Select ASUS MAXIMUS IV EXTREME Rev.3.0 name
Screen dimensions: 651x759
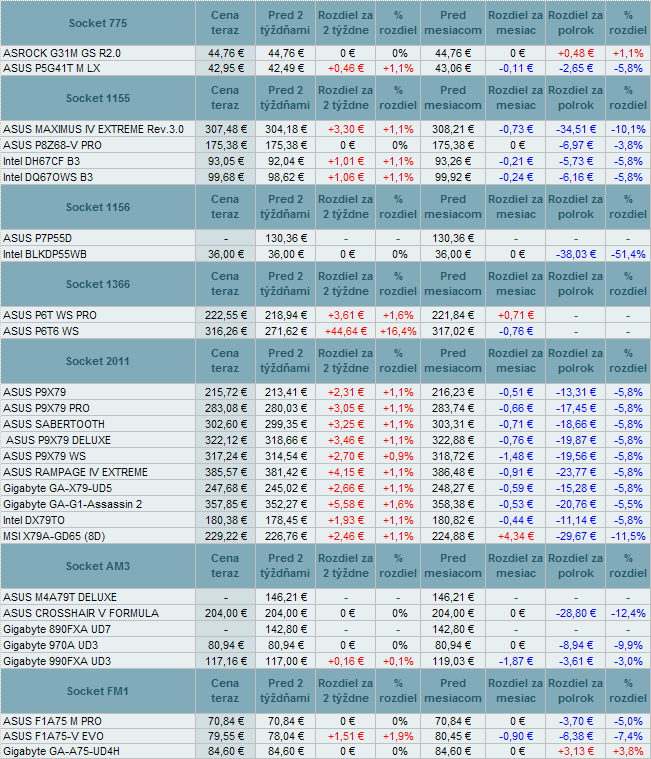point(93,129)
